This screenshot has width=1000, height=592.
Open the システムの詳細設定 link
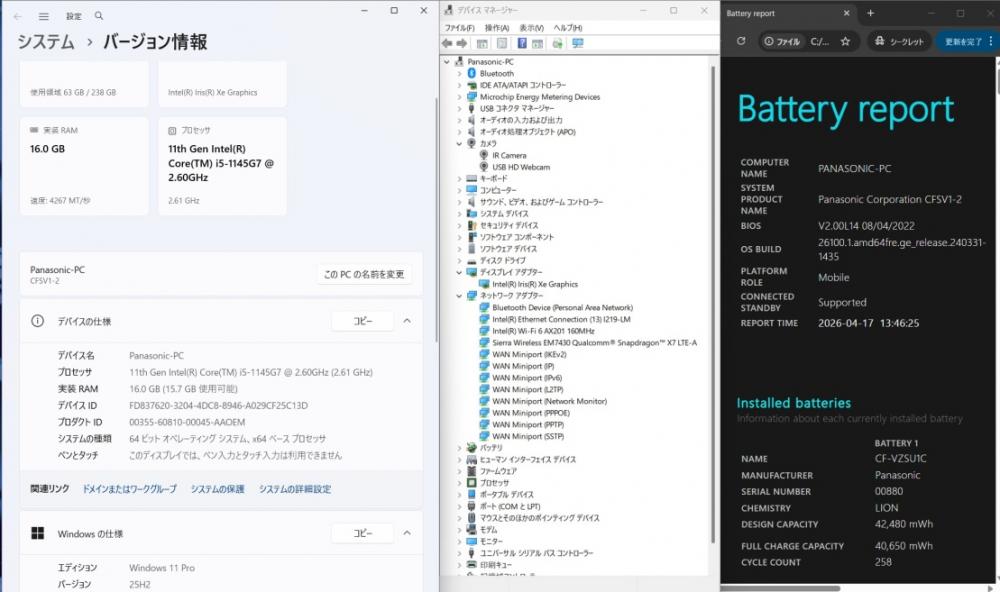[x=295, y=489]
